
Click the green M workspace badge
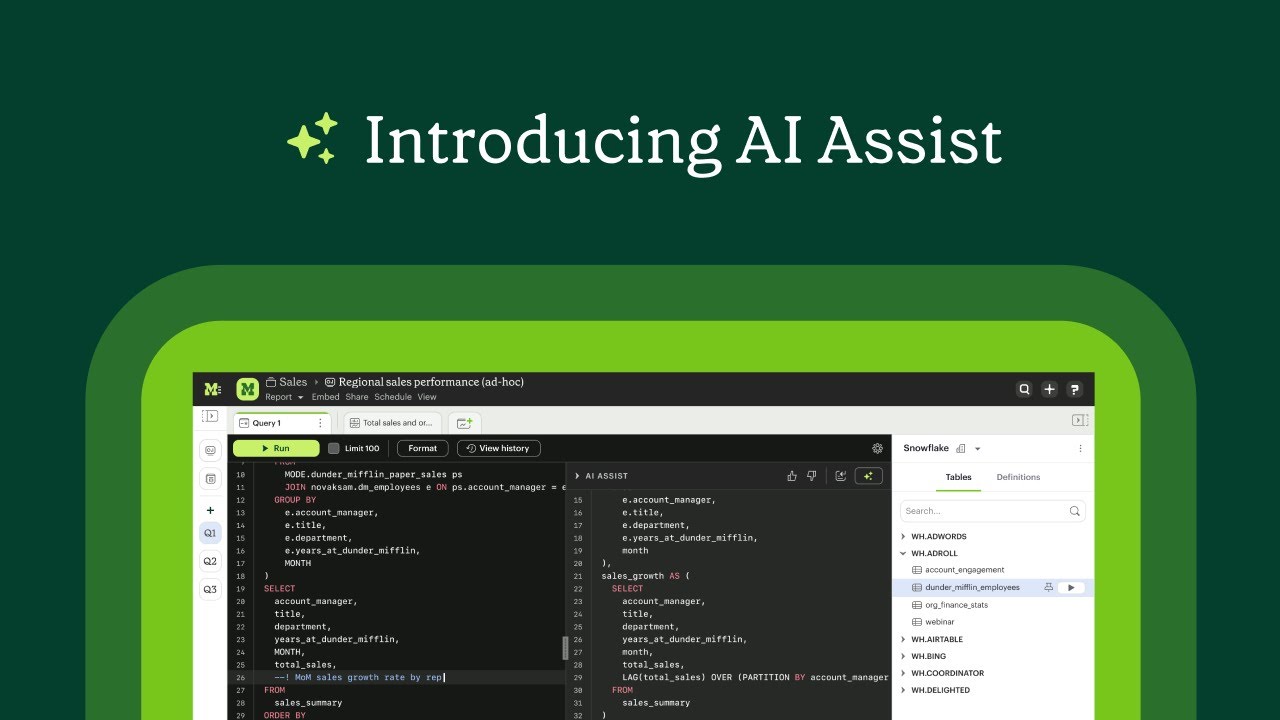[247, 389]
